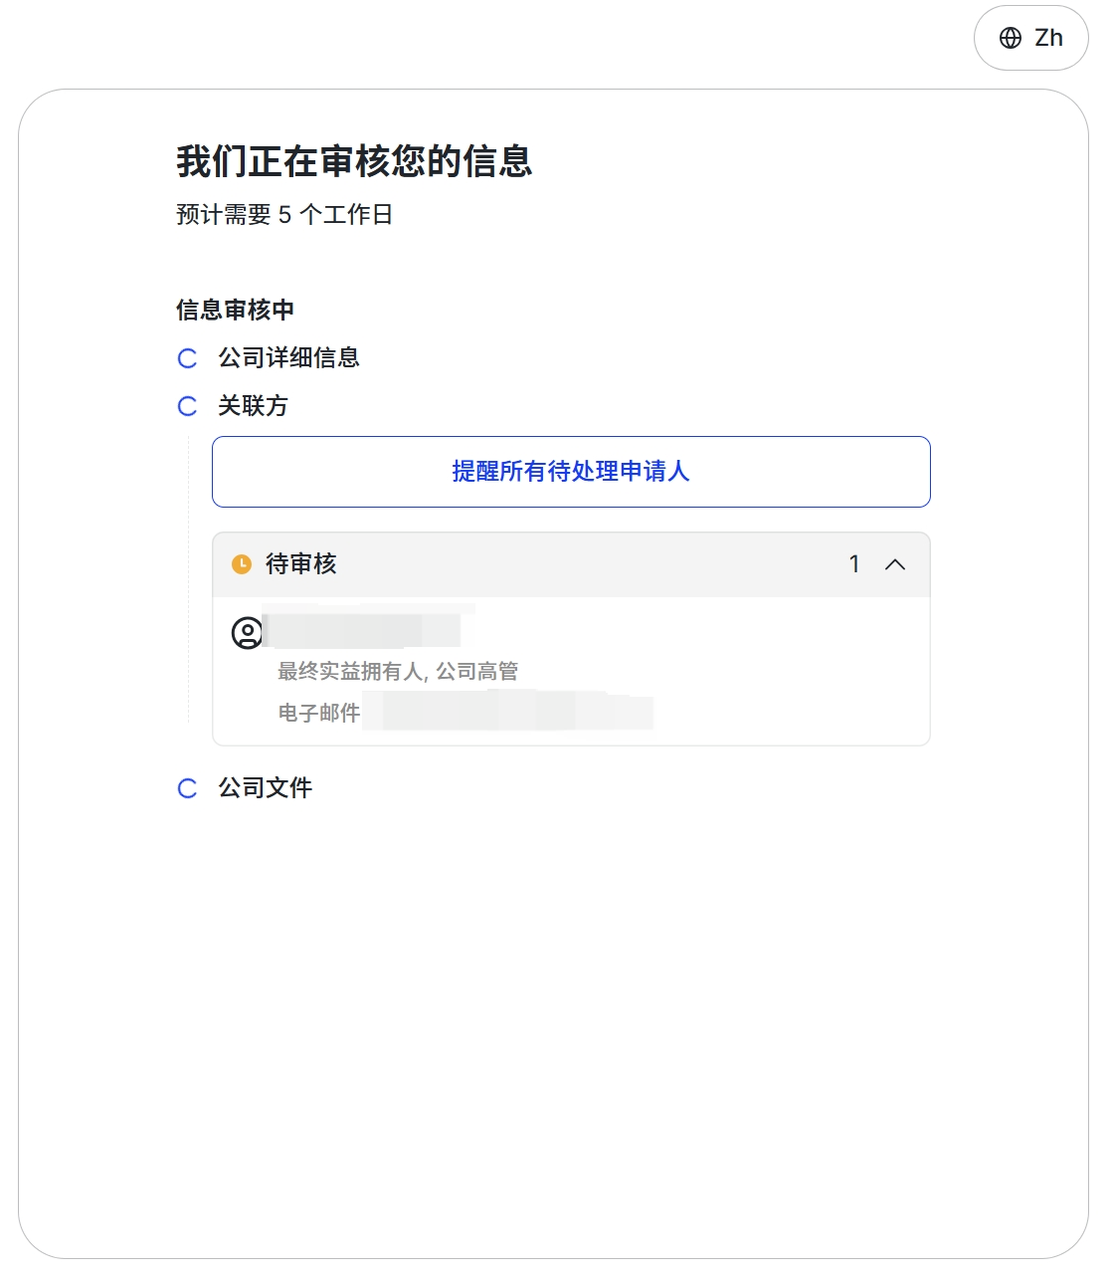The width and height of the screenshot is (1113, 1280).
Task: Click the 待审核 section header label
Action: coord(301,564)
